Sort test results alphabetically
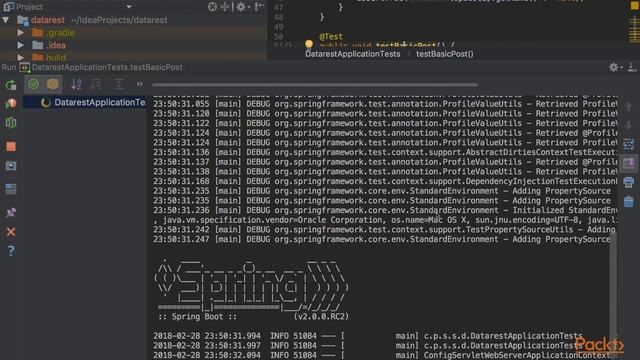Screen dimensions: 640x360 pyautogui.click(x=76, y=84)
